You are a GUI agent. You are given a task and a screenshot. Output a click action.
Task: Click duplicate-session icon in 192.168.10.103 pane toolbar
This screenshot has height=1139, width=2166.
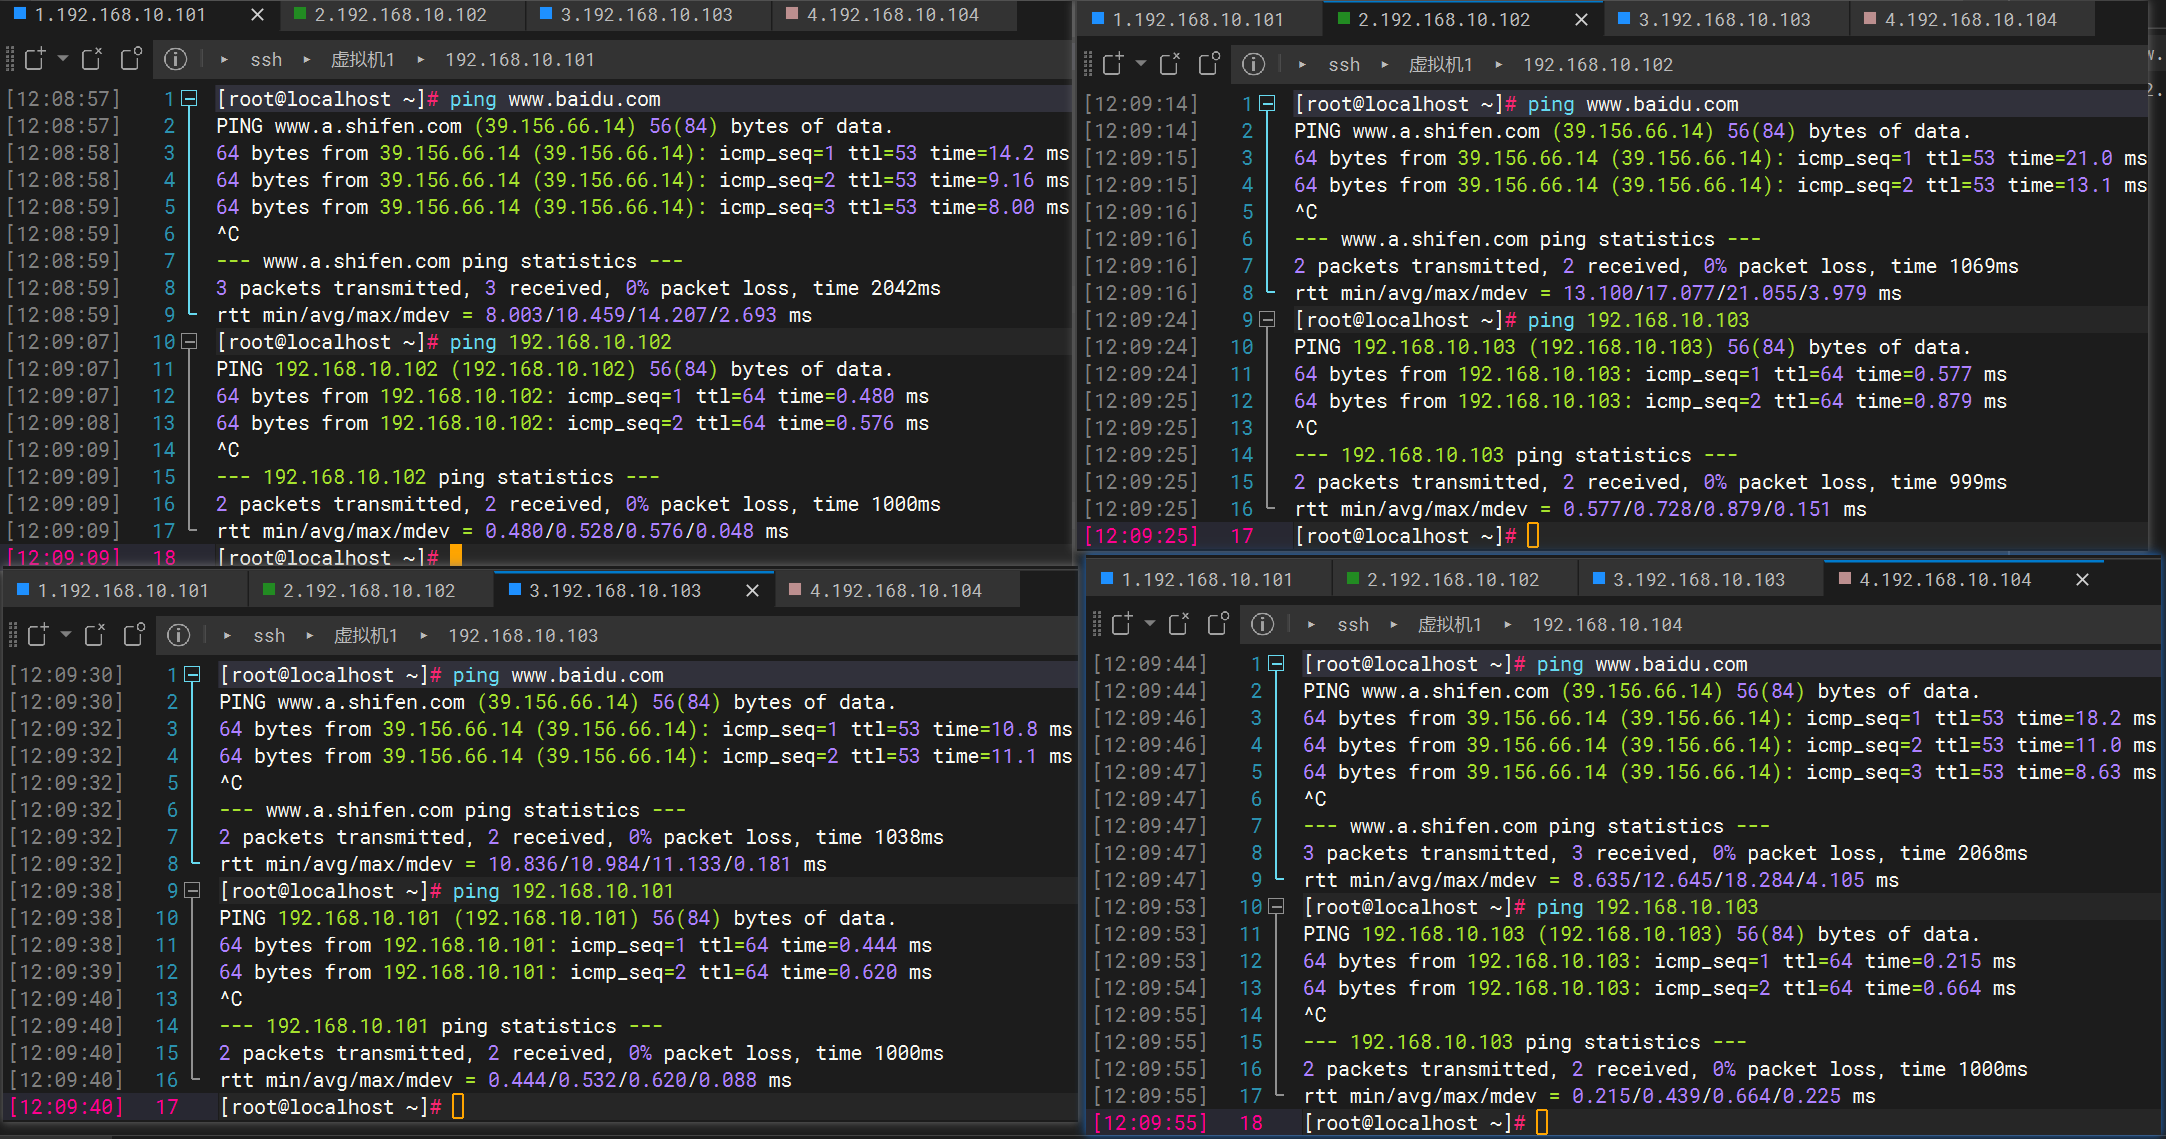click(134, 636)
